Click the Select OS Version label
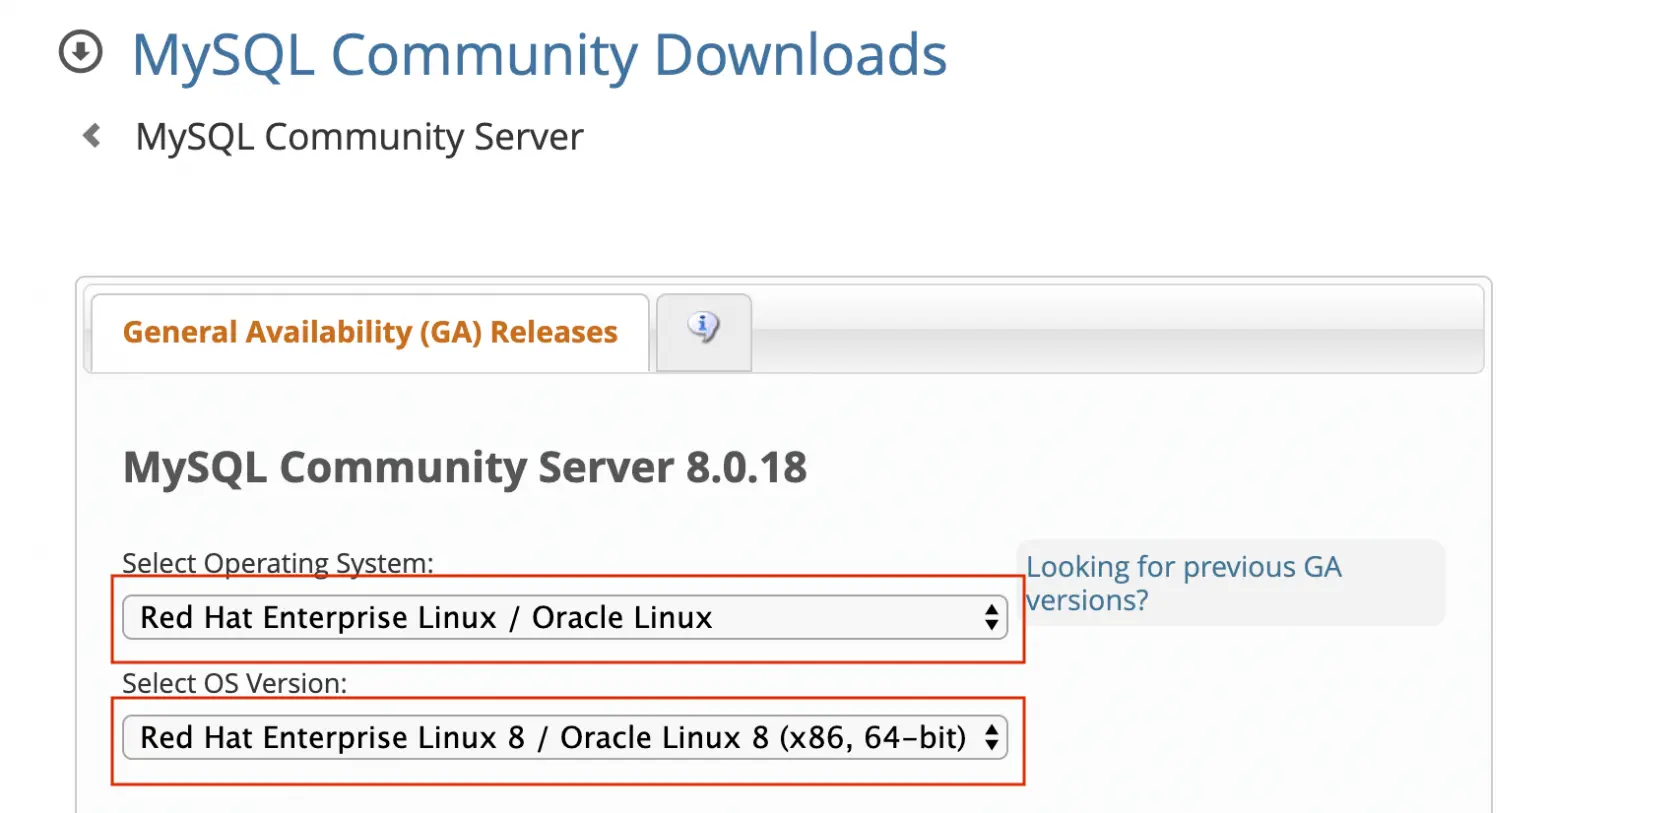Image resolution: width=1680 pixels, height=813 pixels. tap(235, 683)
